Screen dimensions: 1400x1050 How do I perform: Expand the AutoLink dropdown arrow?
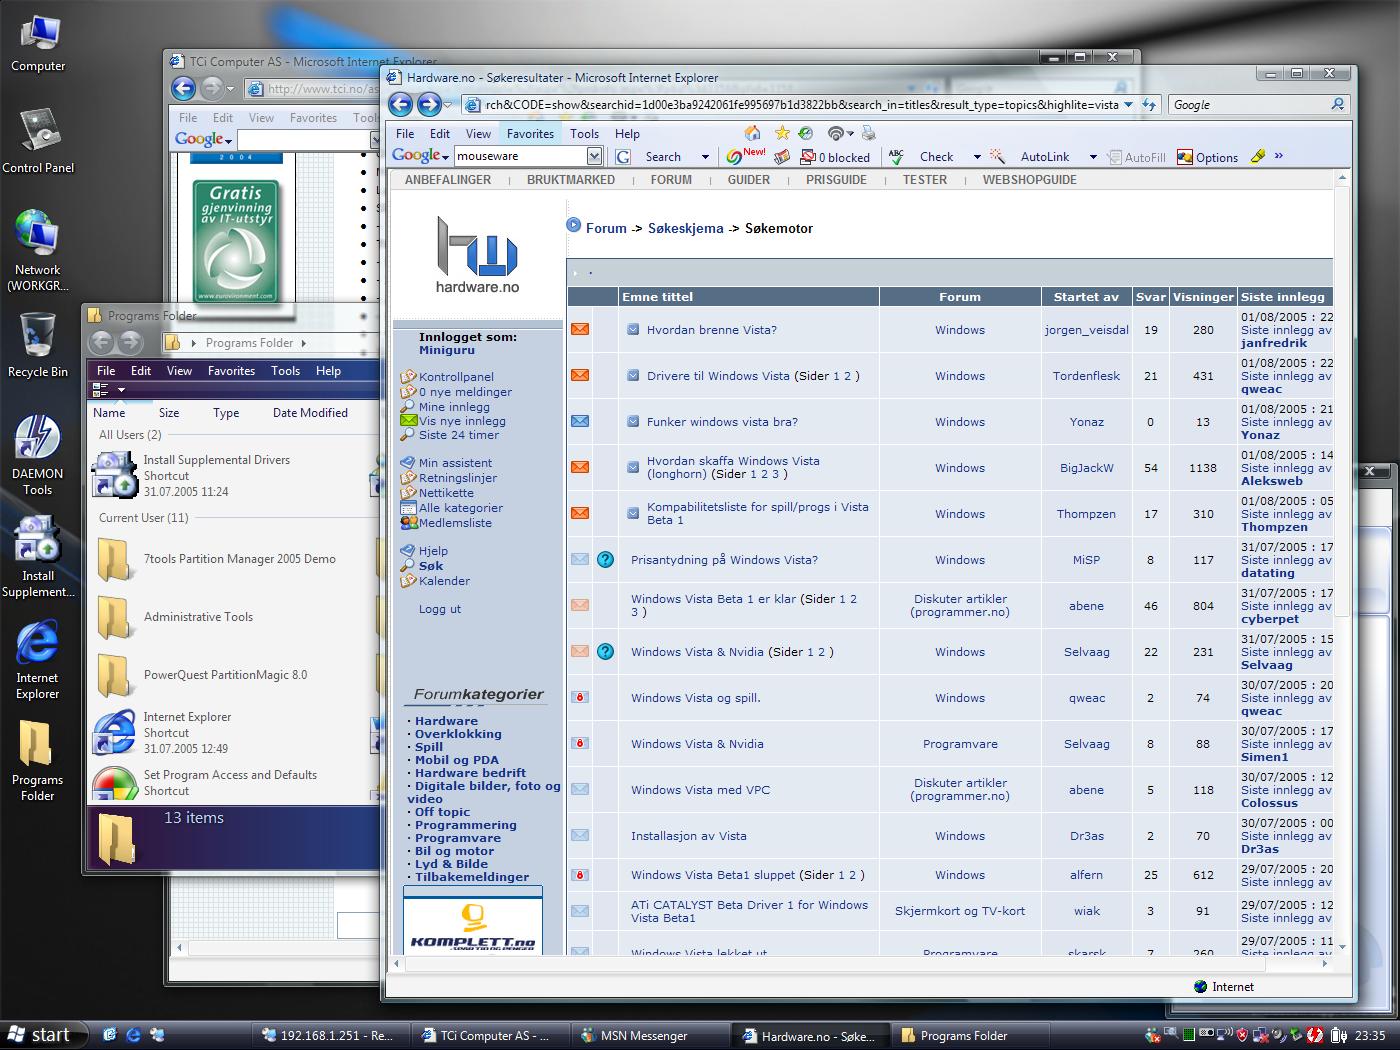point(1093,157)
